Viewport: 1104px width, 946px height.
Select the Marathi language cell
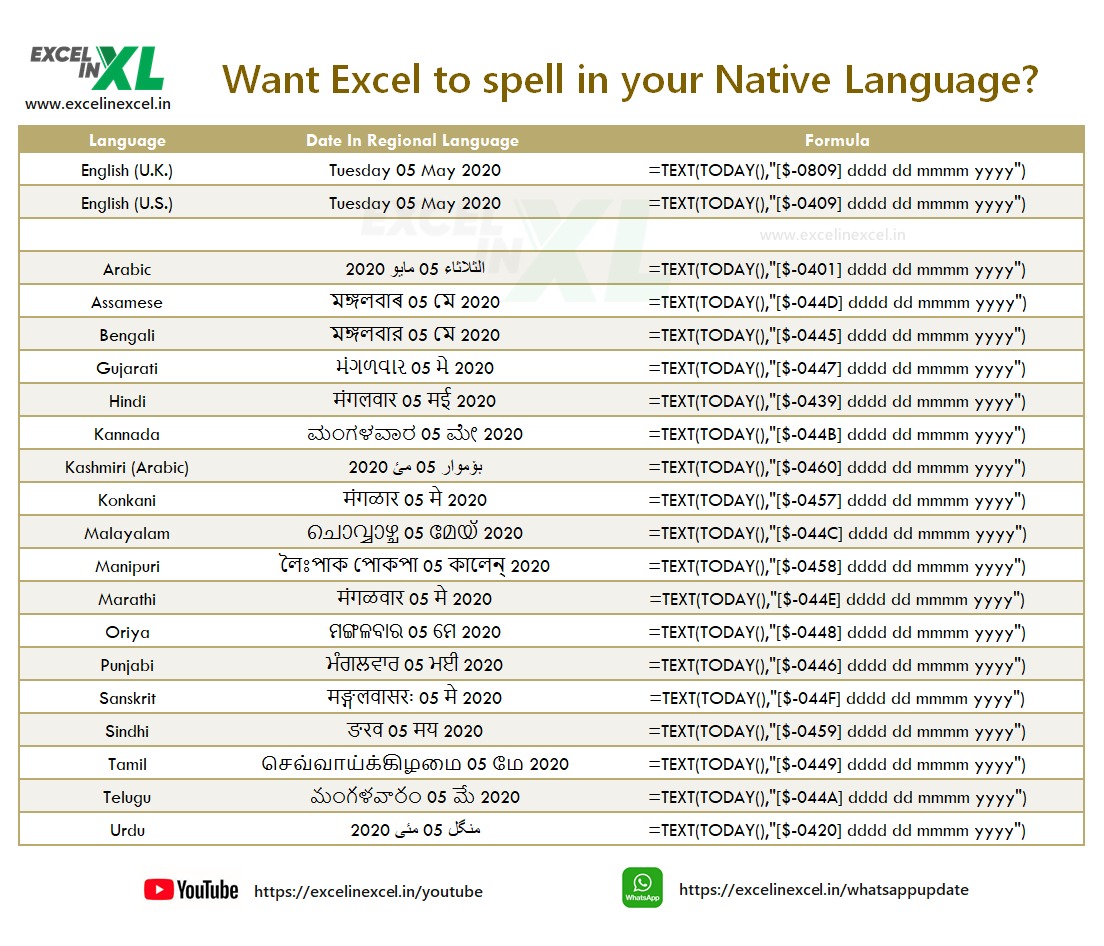click(x=127, y=600)
